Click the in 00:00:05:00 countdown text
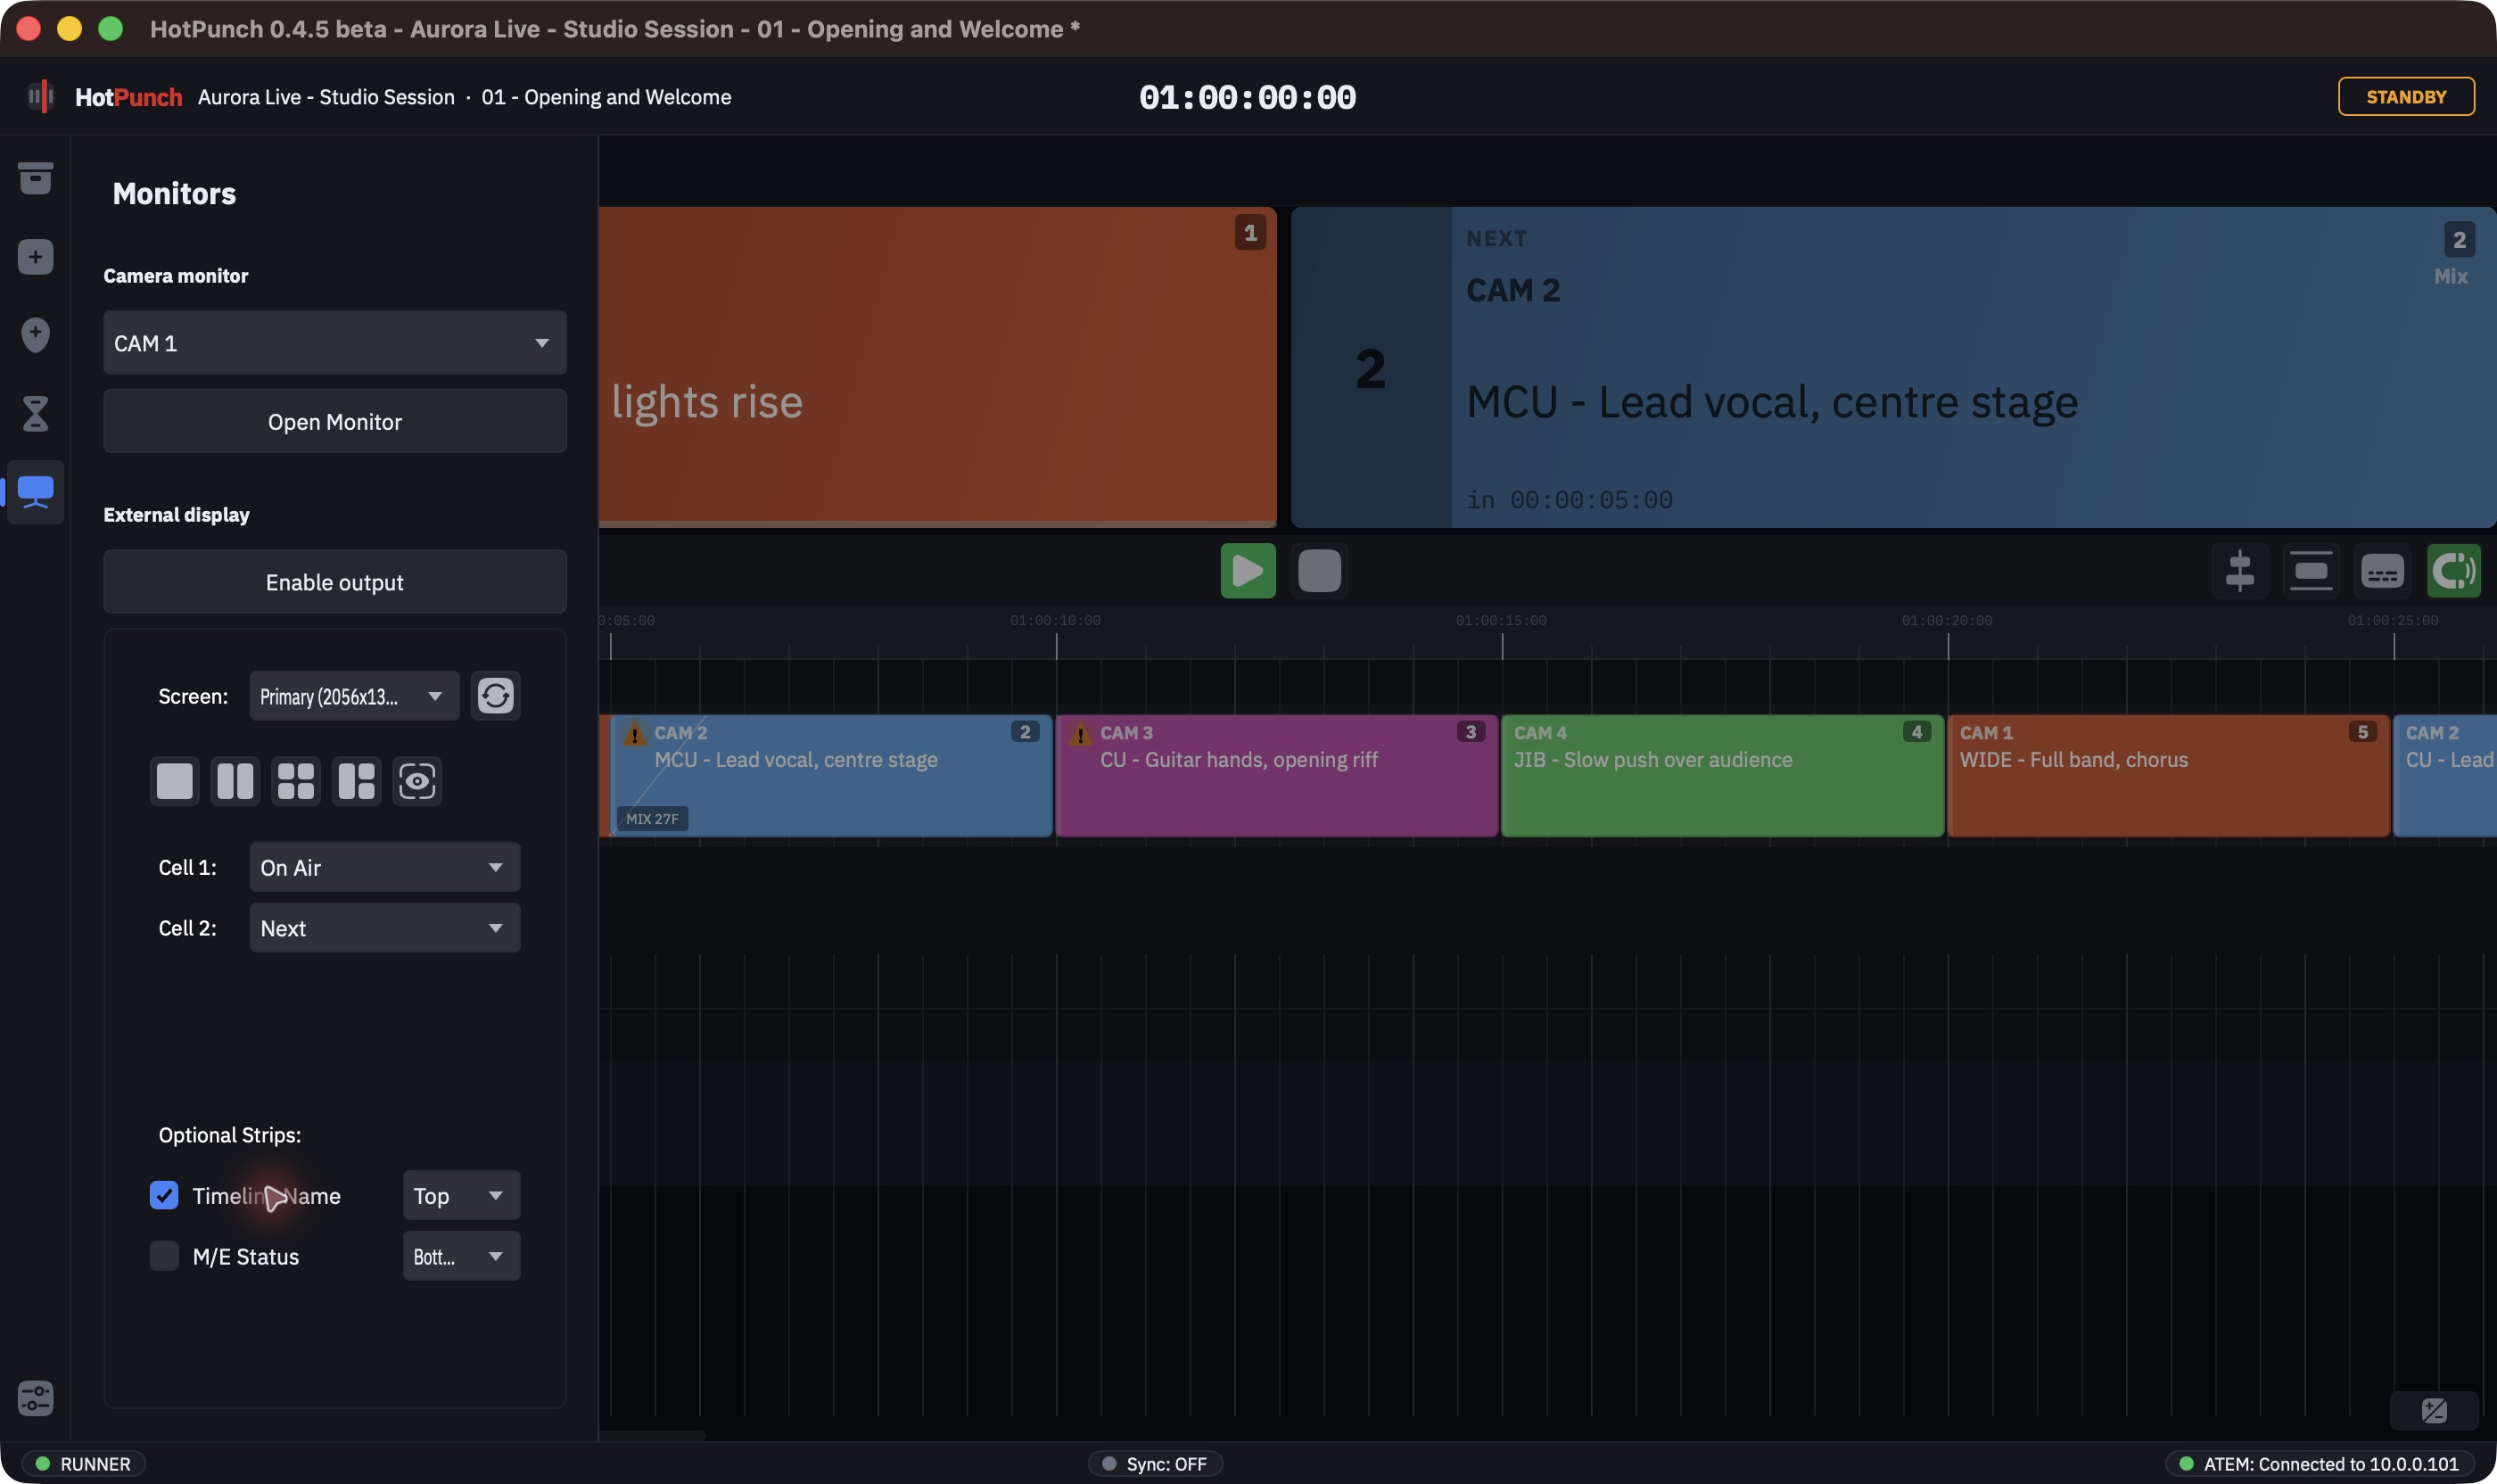Screen dimensions: 2497x1484 click(x=1569, y=500)
